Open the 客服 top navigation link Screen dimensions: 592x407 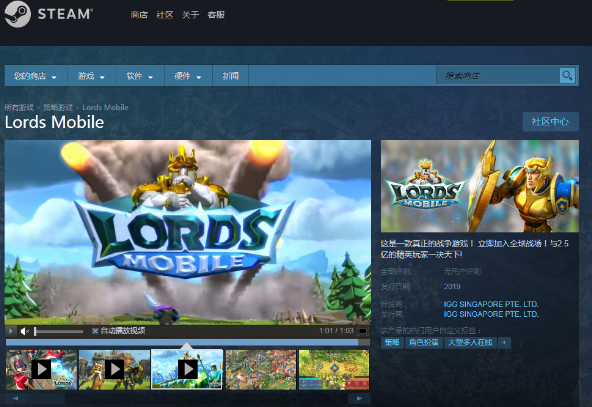[x=216, y=15]
